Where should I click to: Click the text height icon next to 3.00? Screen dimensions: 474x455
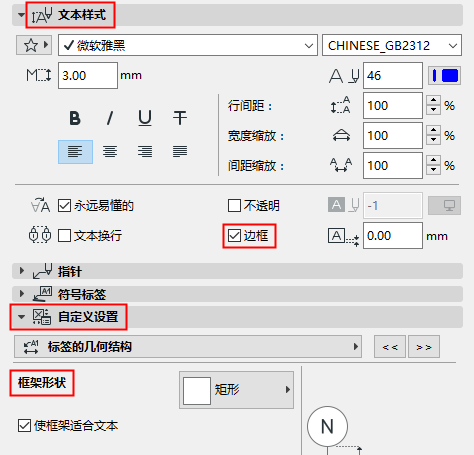coord(39,75)
